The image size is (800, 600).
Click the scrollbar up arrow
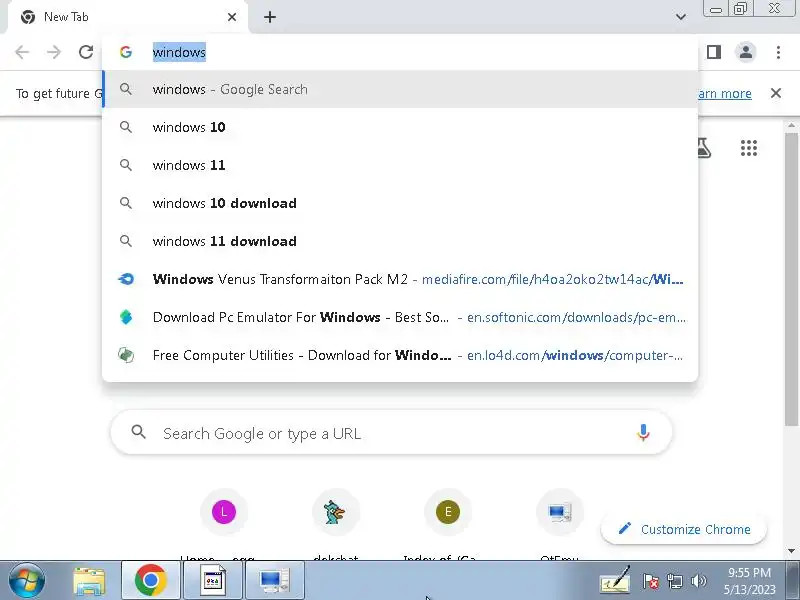tap(791, 125)
